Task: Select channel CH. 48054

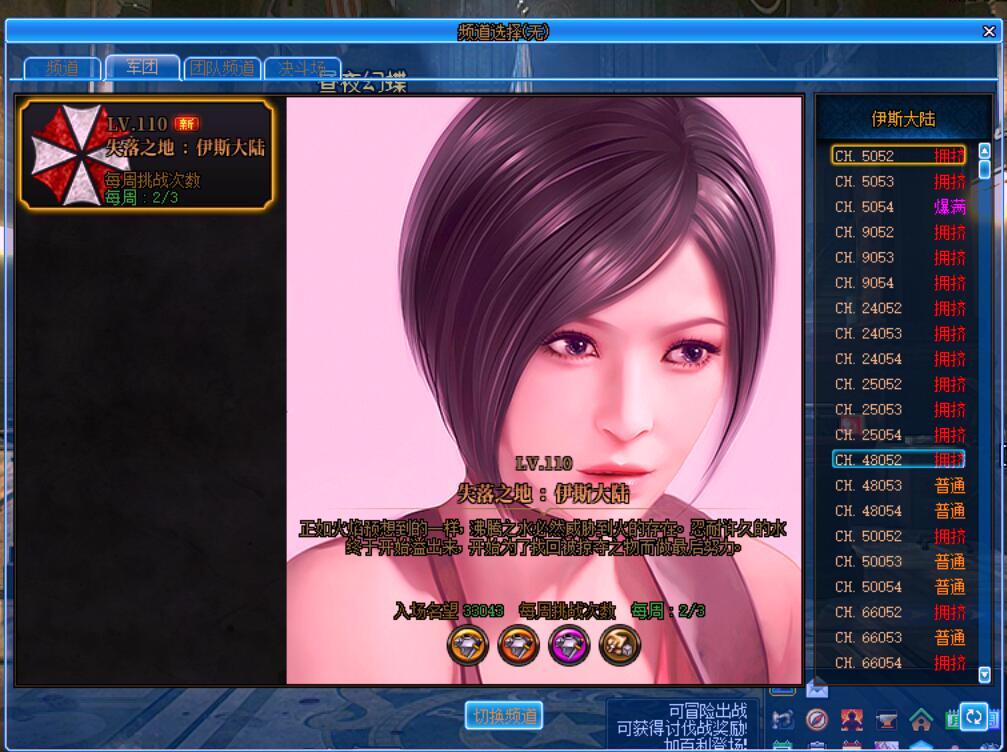Action: click(898, 511)
